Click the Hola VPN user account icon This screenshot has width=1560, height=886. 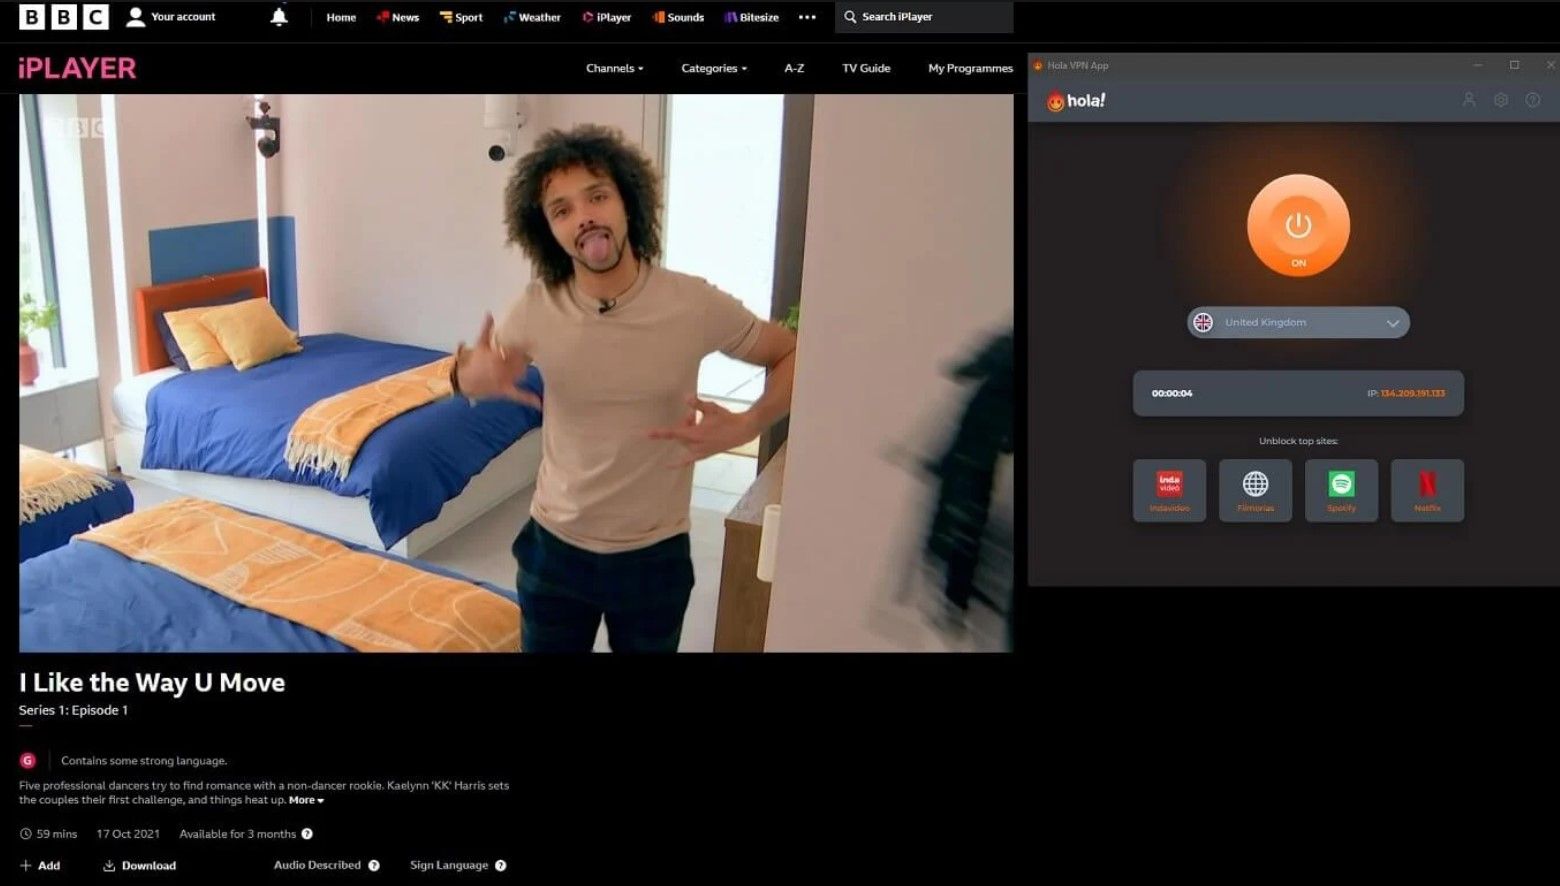(1469, 100)
